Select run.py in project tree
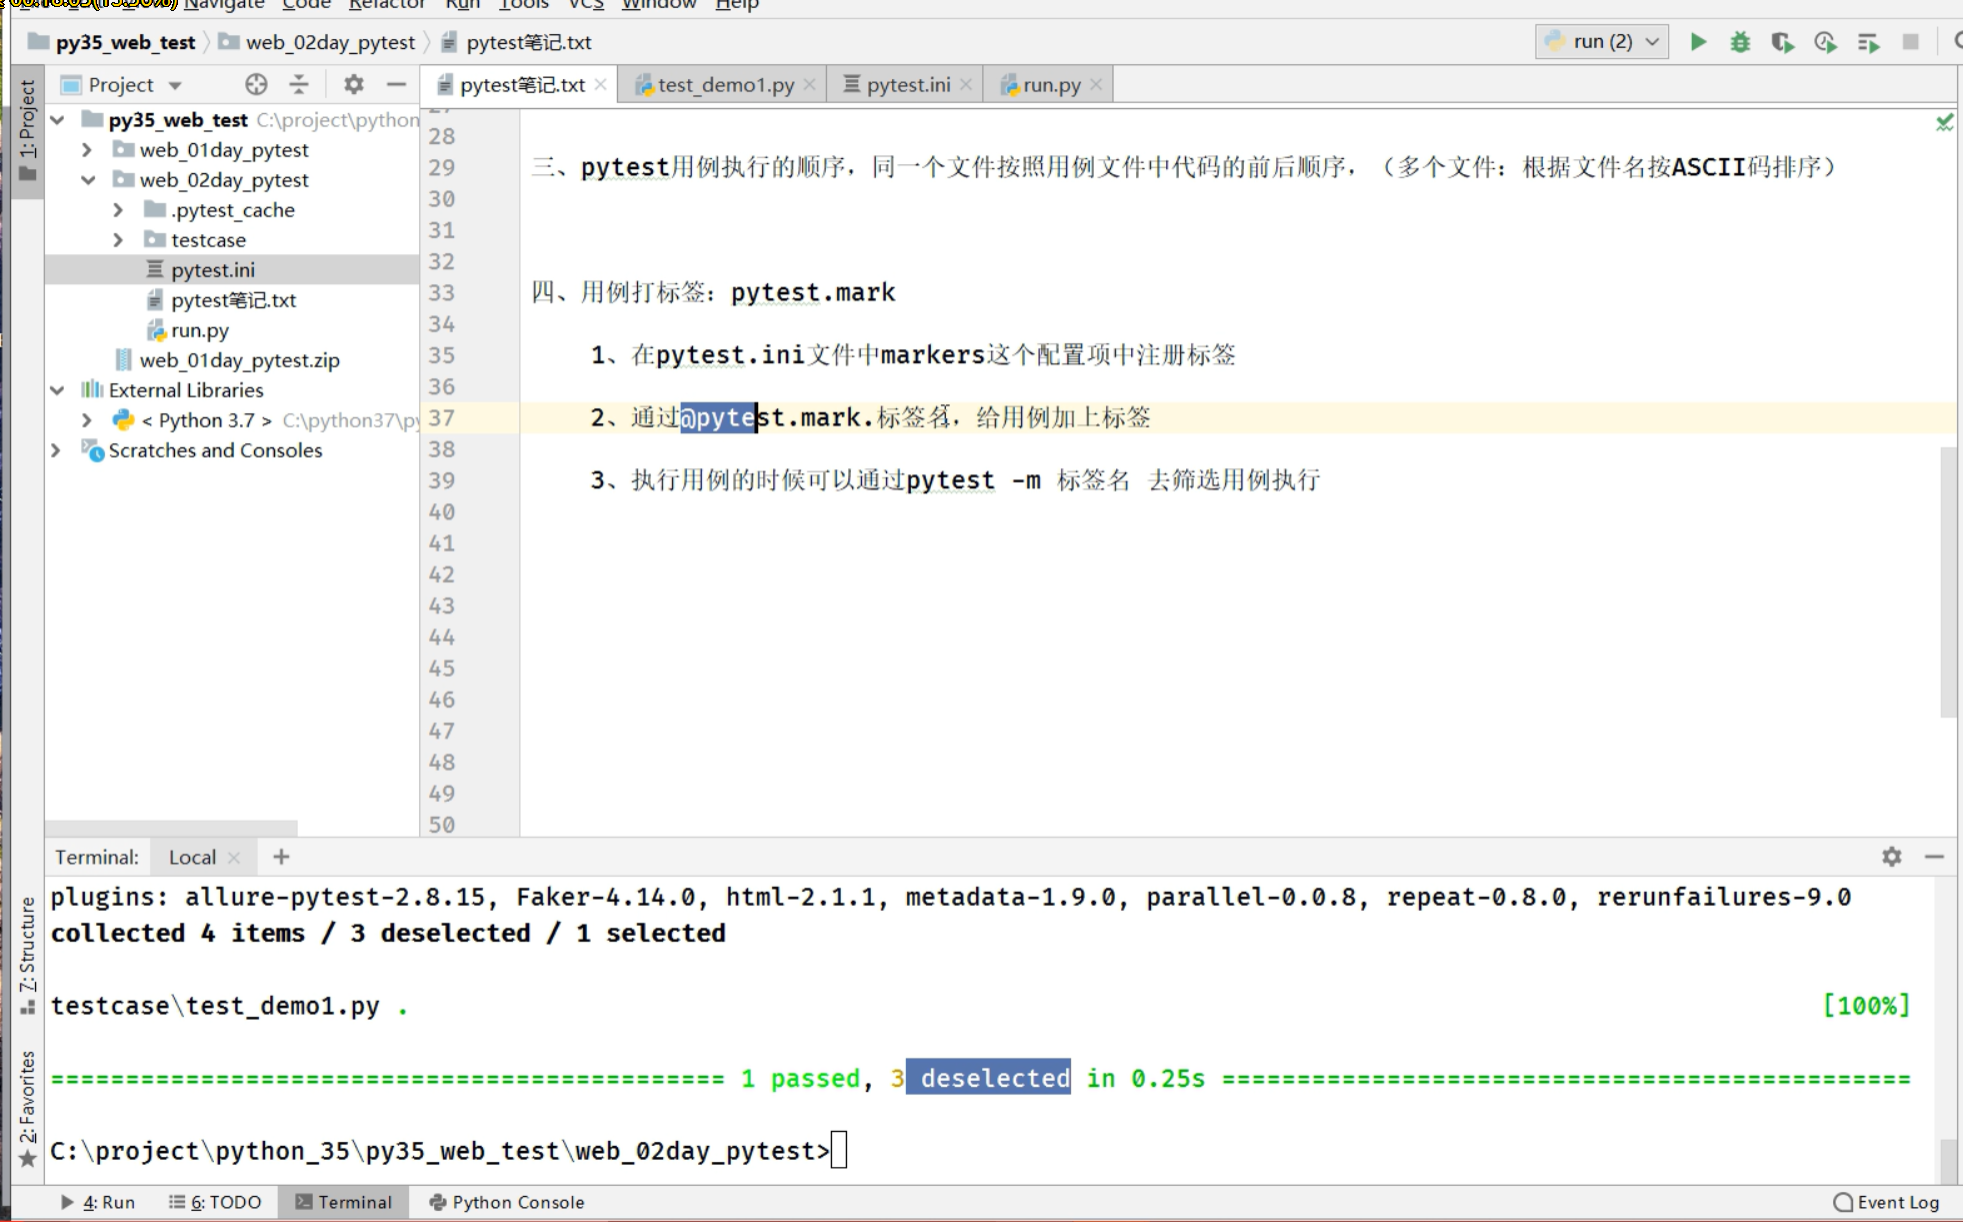1963x1222 pixels. pos(199,330)
